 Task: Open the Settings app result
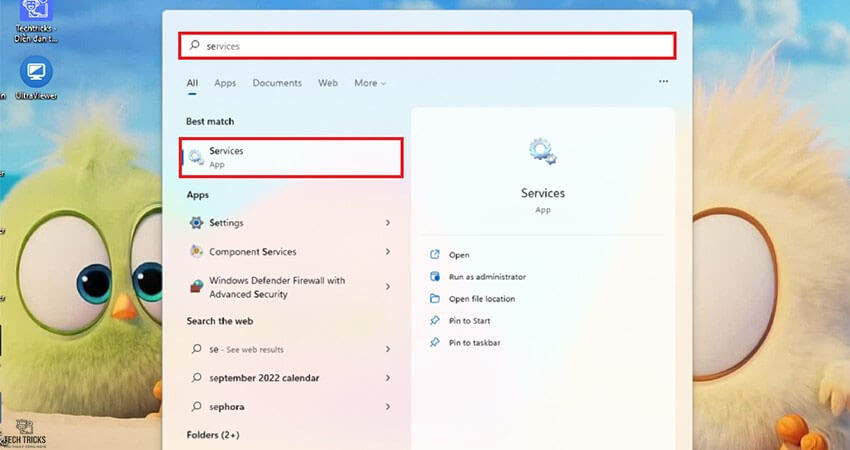[x=292, y=223]
